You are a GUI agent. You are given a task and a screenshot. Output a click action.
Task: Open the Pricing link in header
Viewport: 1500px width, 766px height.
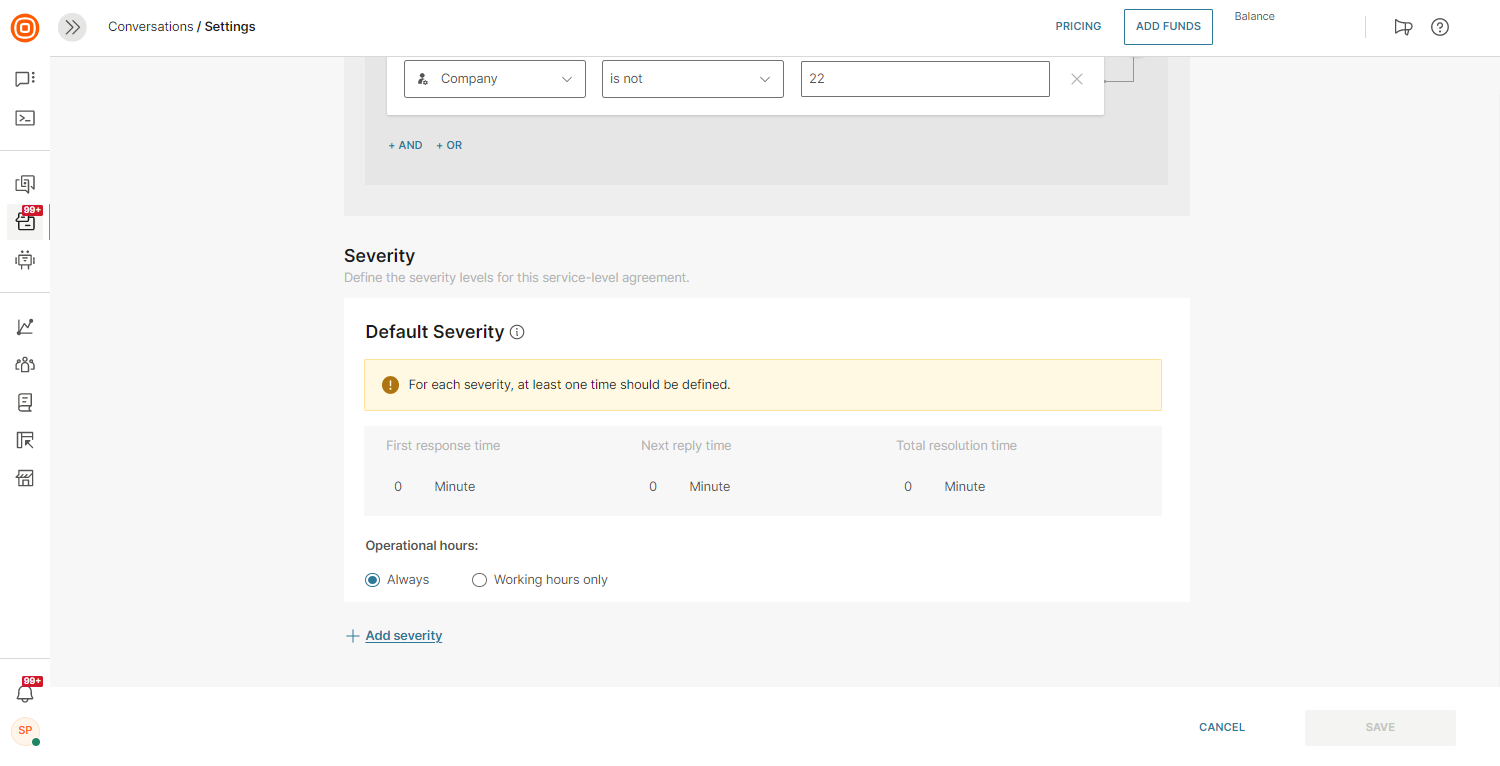tap(1078, 27)
